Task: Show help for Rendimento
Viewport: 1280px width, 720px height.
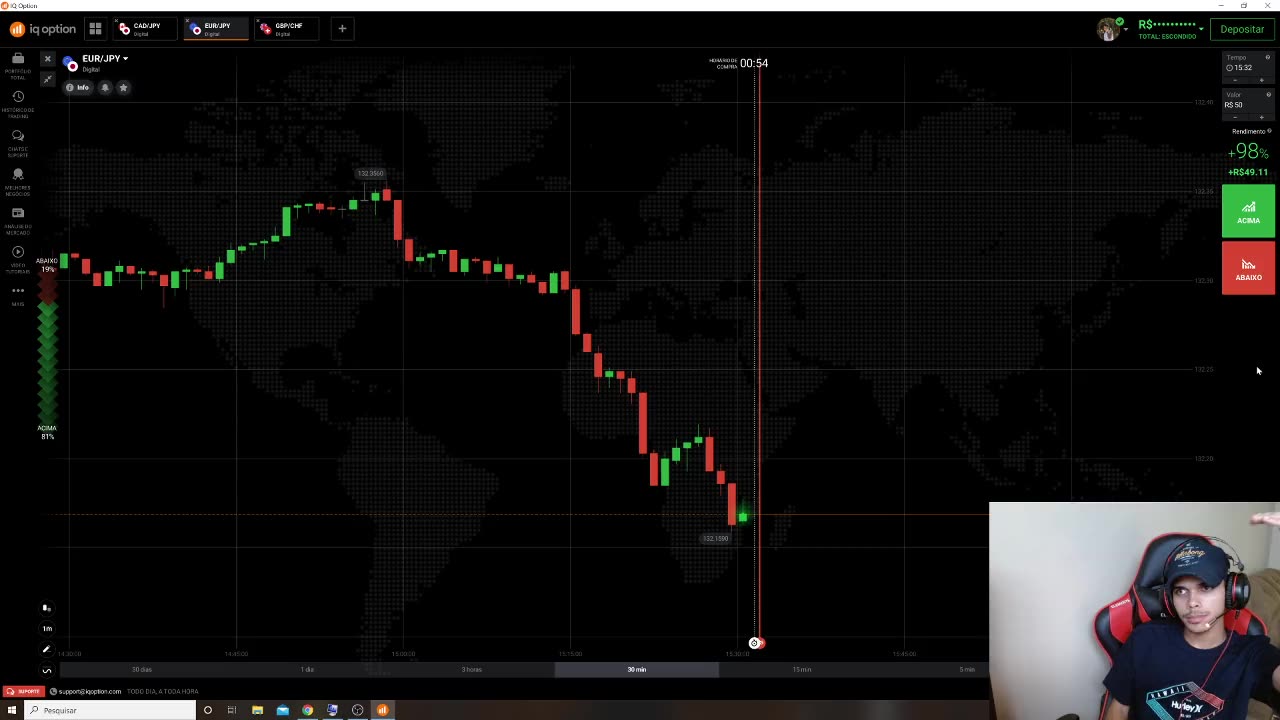Action: pos(1269,131)
